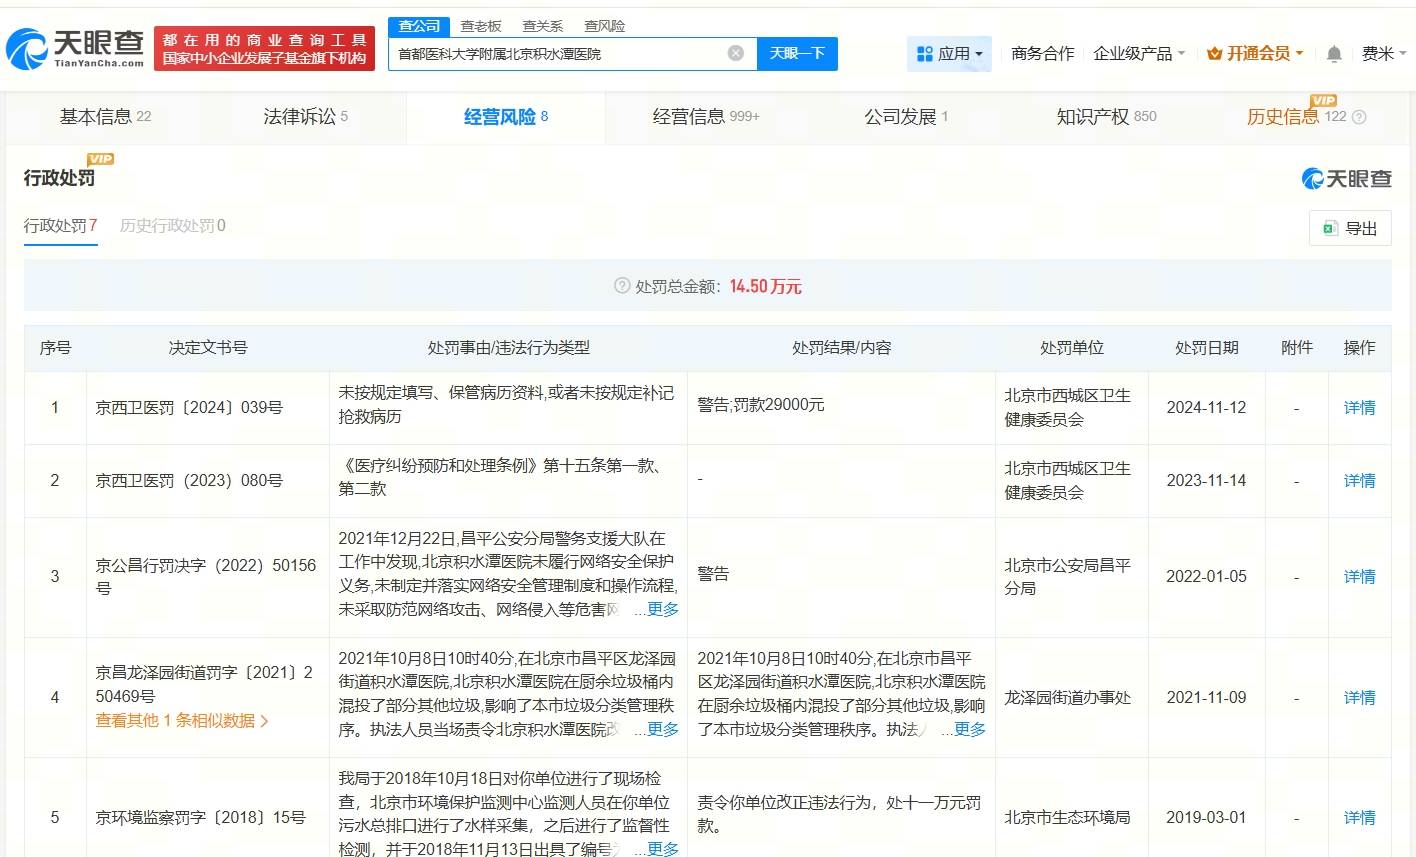Clear the search box text
The image size is (1416, 857).
[x=736, y=53]
